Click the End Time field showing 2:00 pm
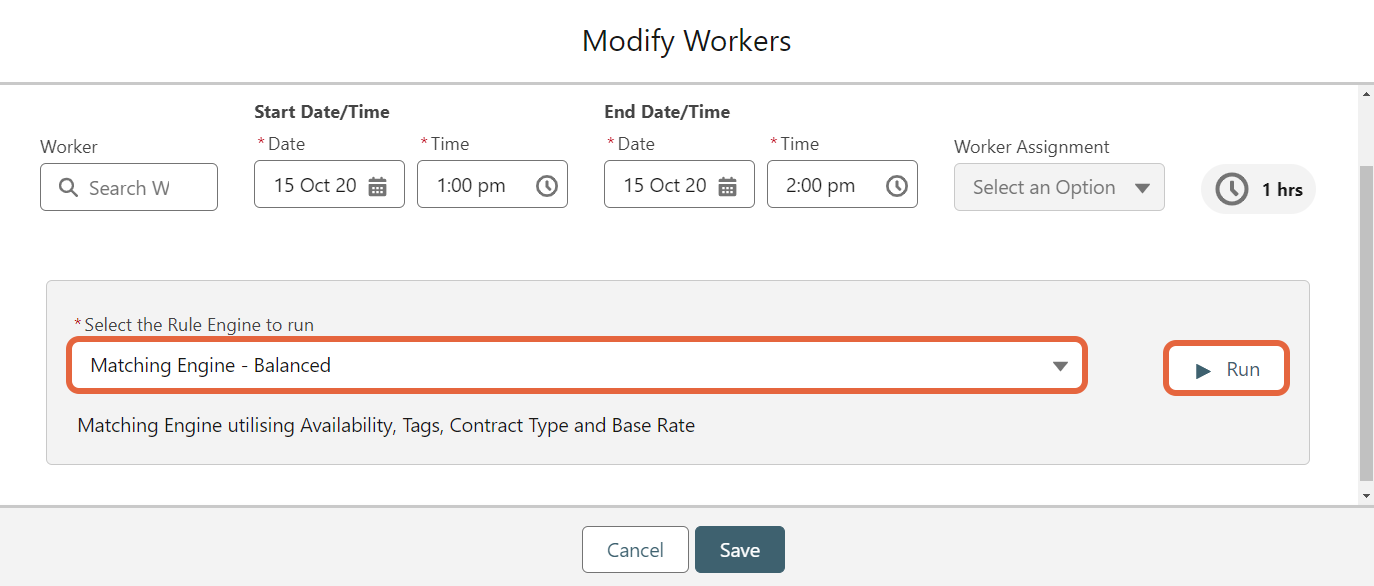 point(830,184)
